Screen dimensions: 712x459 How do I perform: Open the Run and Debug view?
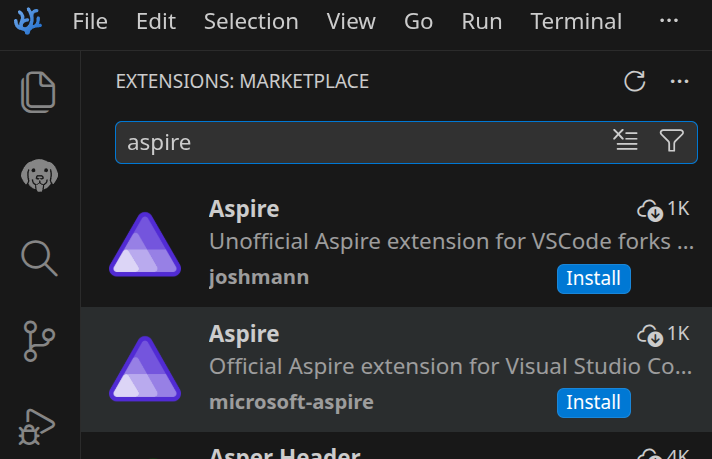(x=37, y=427)
